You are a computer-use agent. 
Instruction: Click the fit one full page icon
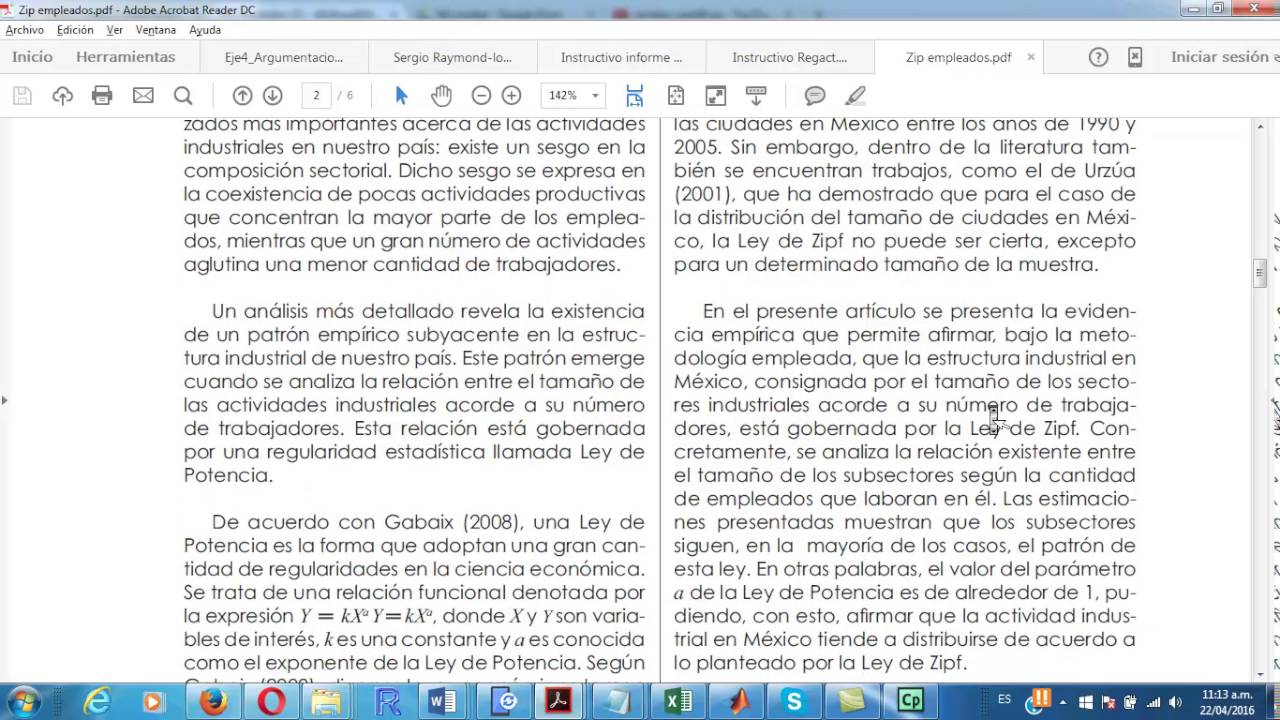pos(676,96)
